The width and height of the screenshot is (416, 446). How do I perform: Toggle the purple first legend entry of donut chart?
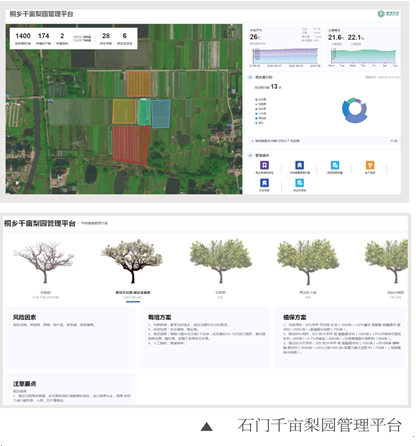pyautogui.click(x=261, y=99)
